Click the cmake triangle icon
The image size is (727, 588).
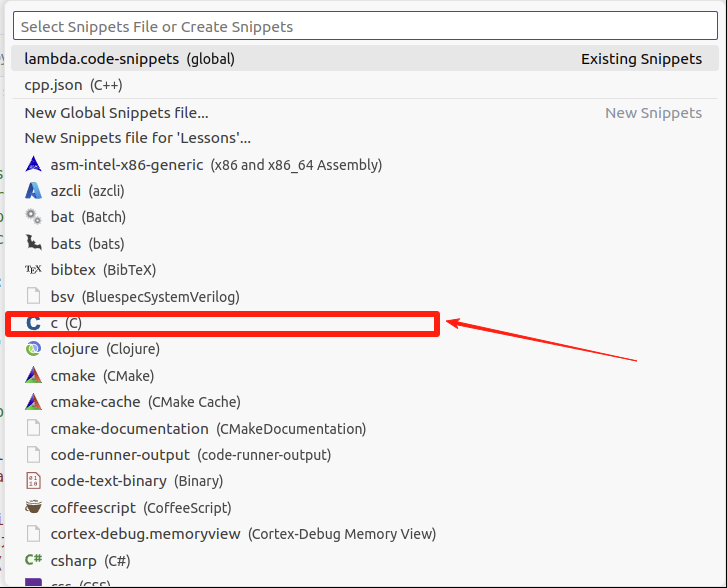pyautogui.click(x=33, y=375)
